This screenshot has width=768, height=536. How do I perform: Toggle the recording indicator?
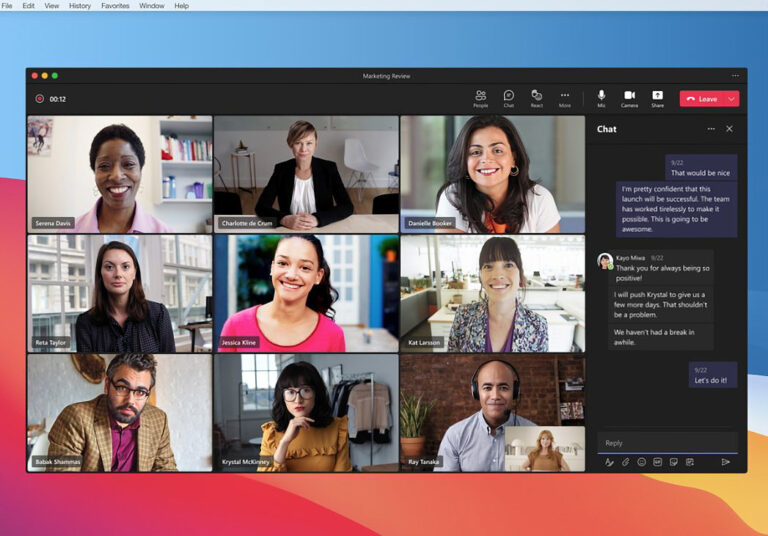pos(40,99)
